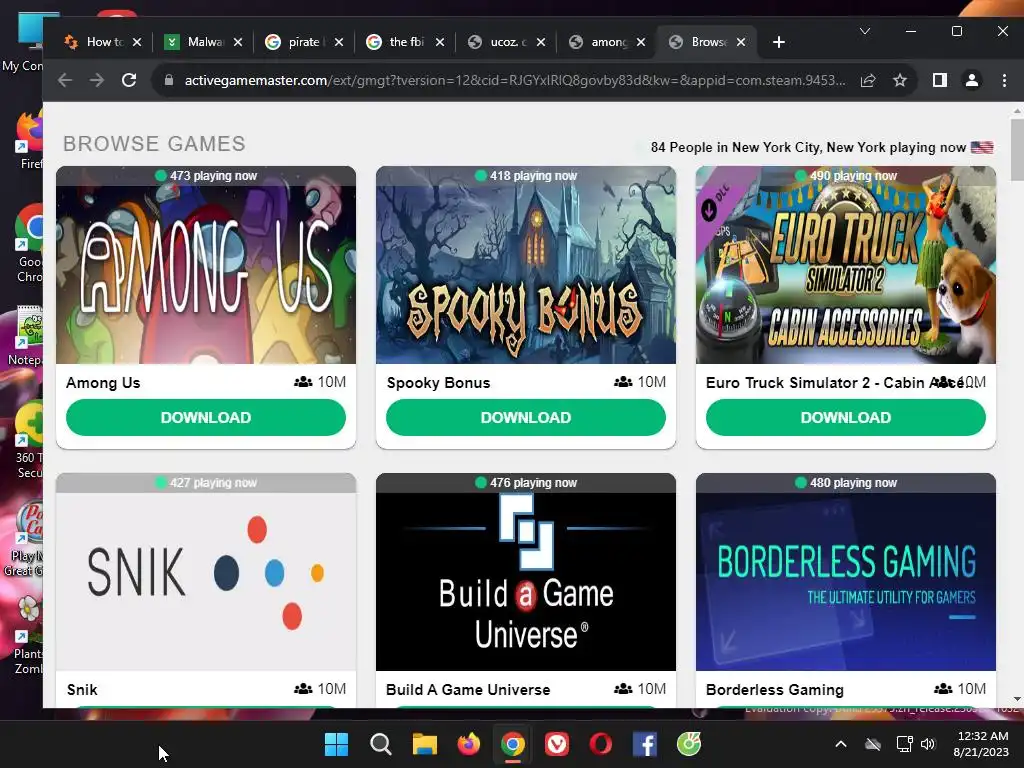Click the '476 playing now' badge

[526, 483]
